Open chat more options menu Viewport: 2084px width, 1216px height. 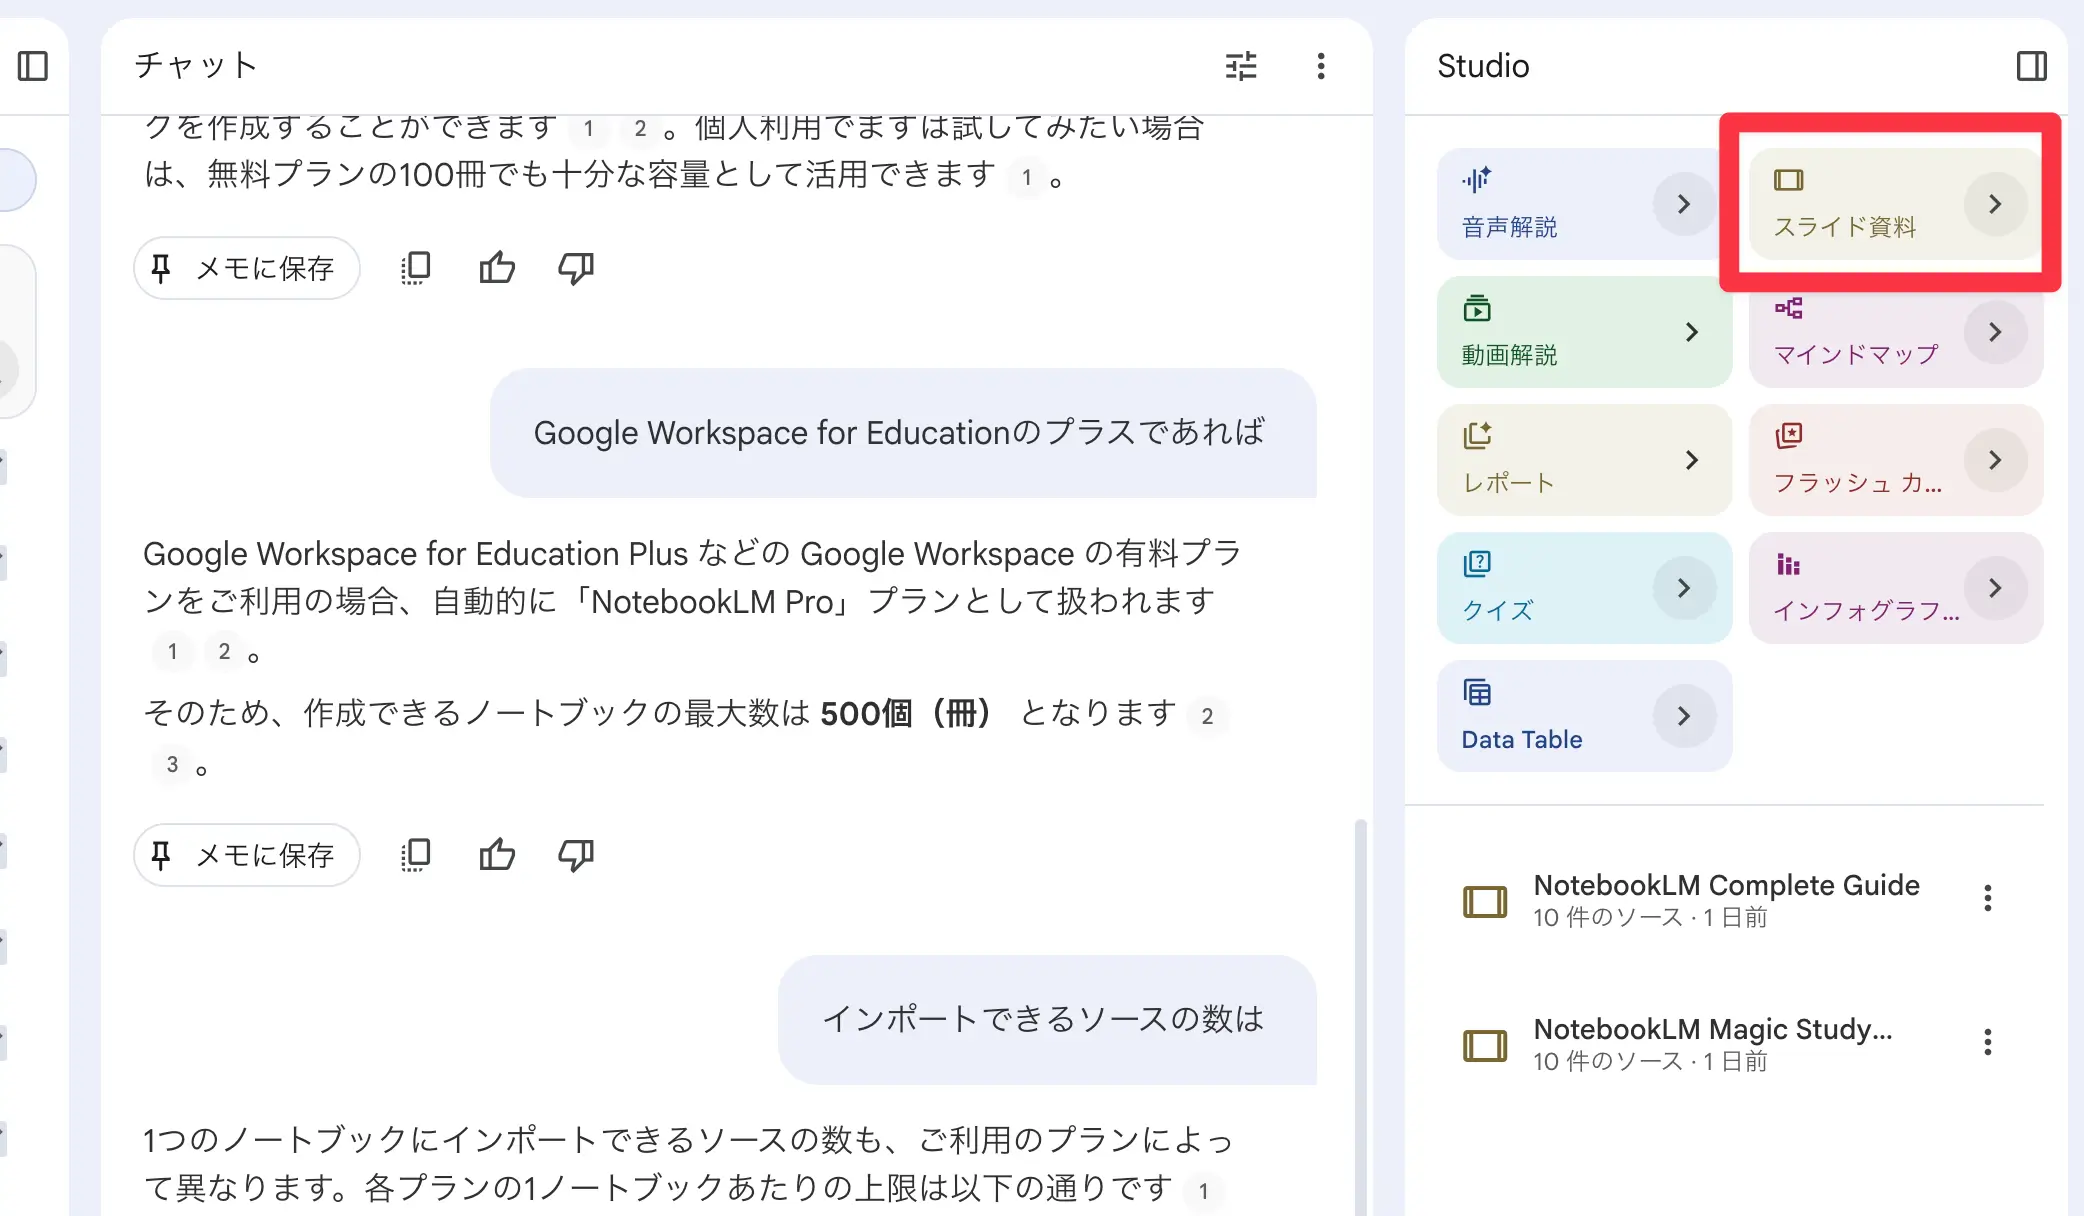[x=1321, y=66]
